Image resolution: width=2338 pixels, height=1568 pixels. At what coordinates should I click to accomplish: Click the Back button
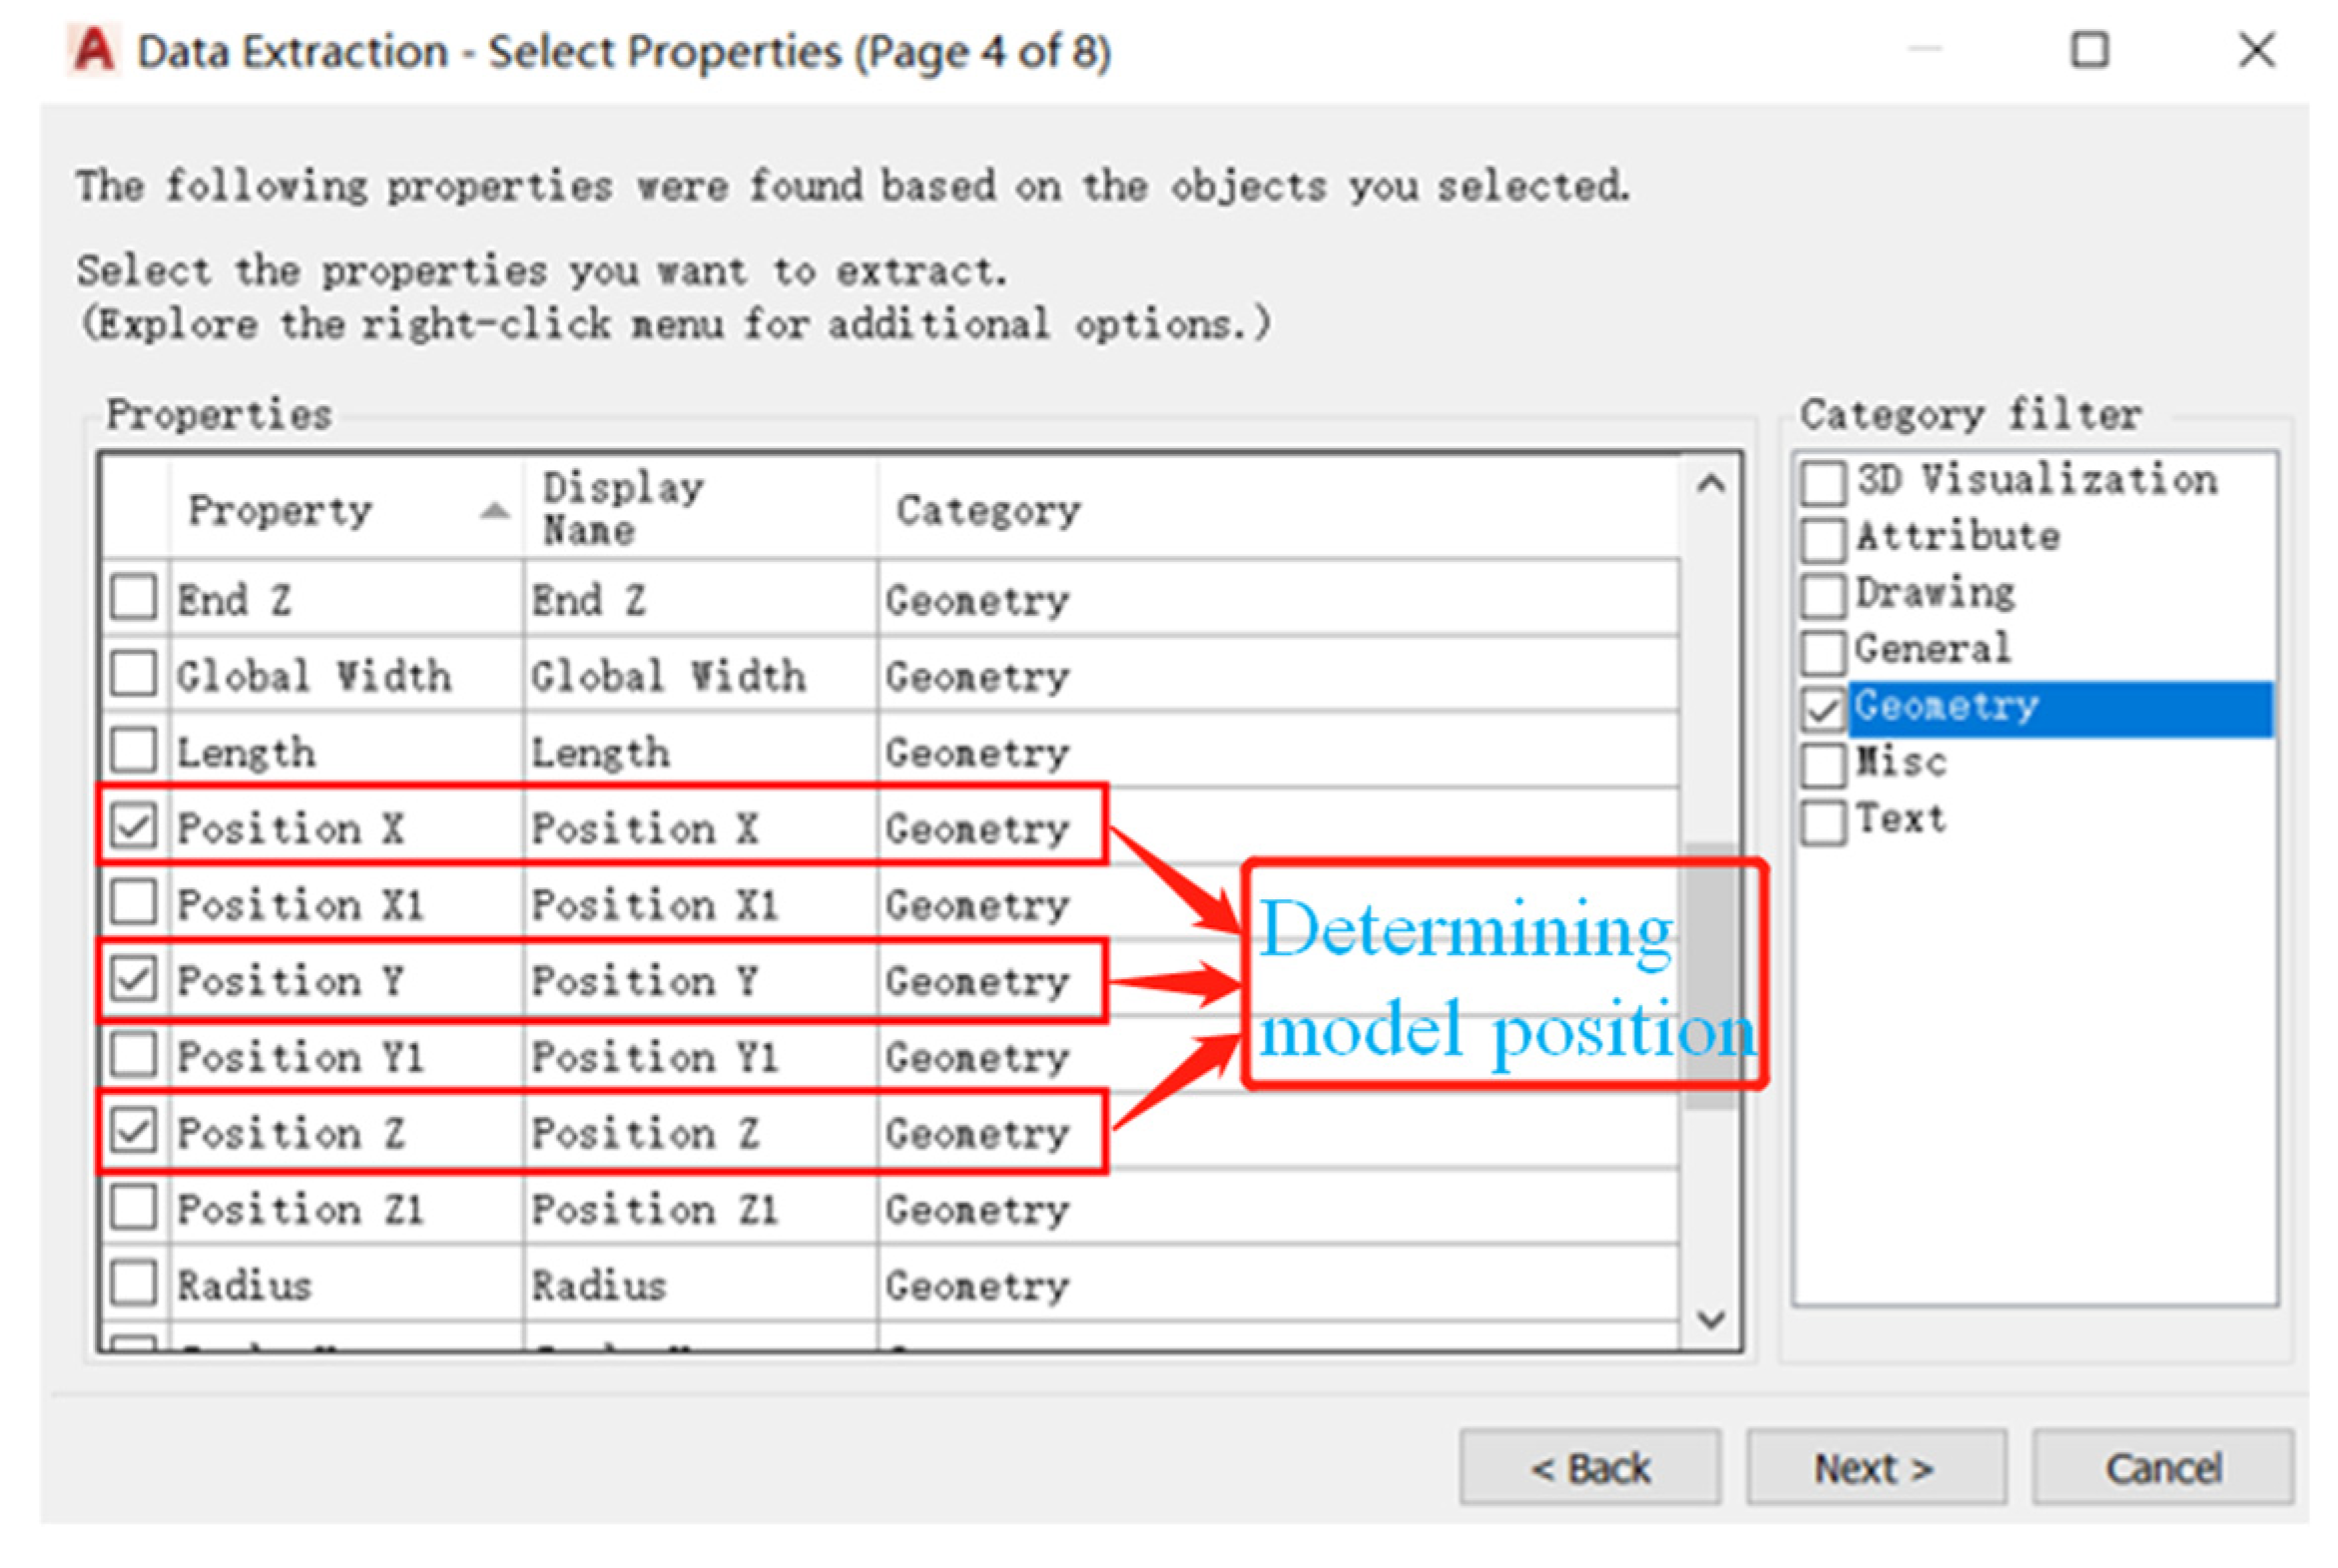point(1589,1468)
